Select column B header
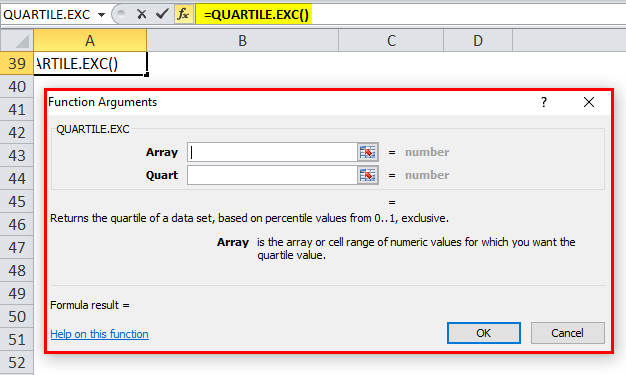Image resolution: width=626 pixels, height=375 pixels. pyautogui.click(x=242, y=40)
